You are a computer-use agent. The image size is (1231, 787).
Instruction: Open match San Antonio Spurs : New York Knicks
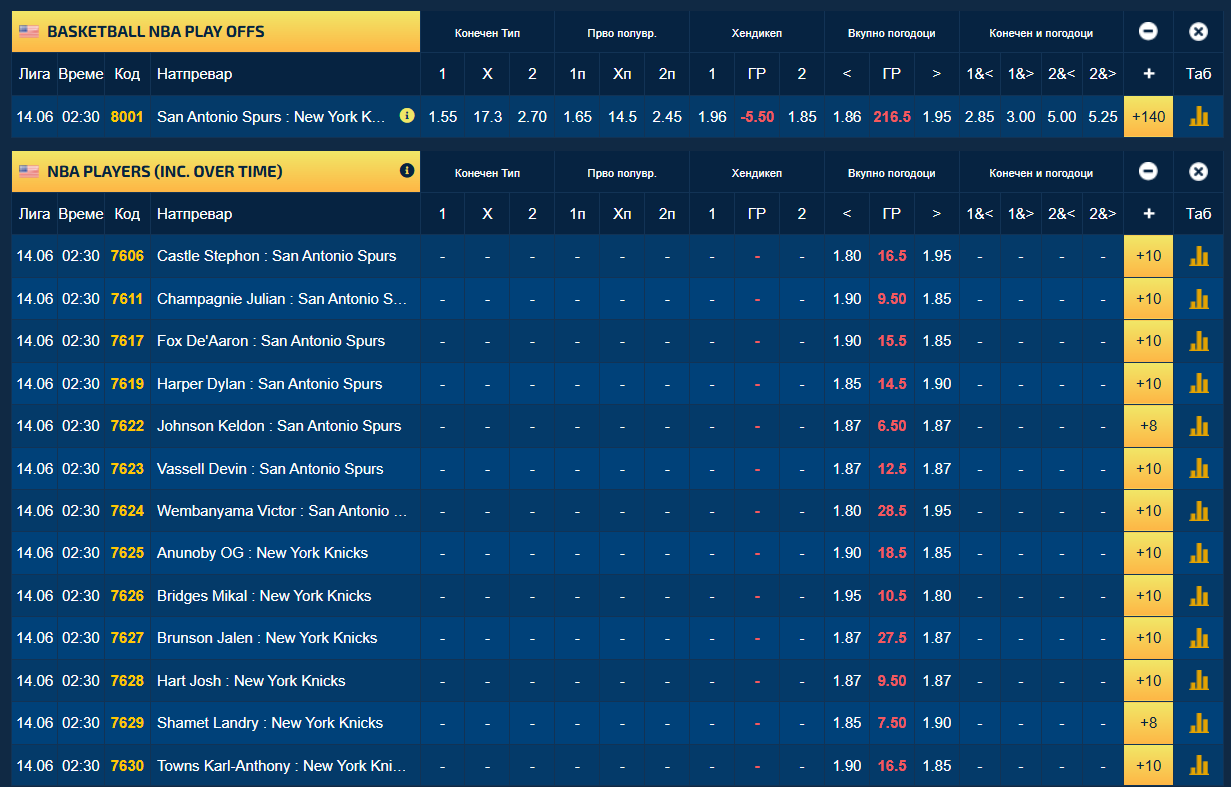point(271,117)
